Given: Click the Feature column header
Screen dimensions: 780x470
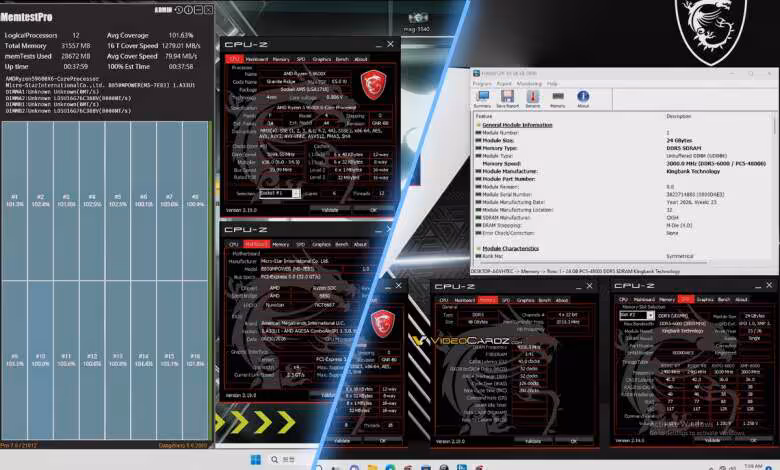Looking at the screenshot, I should tap(484, 116).
